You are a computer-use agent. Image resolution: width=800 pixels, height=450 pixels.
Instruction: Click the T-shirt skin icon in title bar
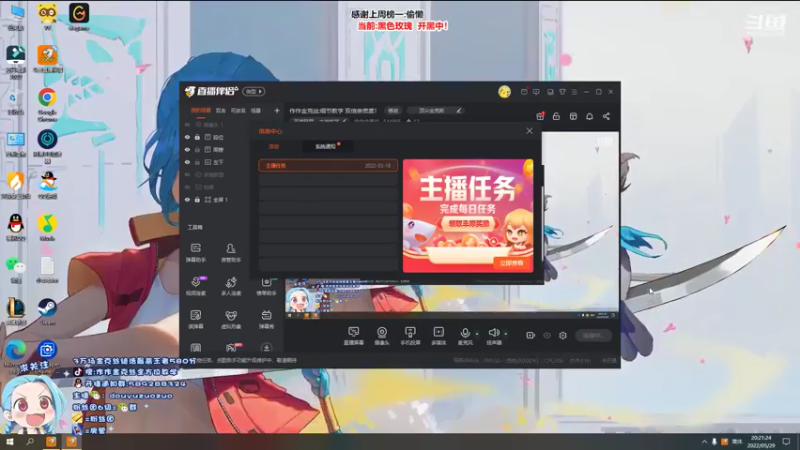(562, 92)
